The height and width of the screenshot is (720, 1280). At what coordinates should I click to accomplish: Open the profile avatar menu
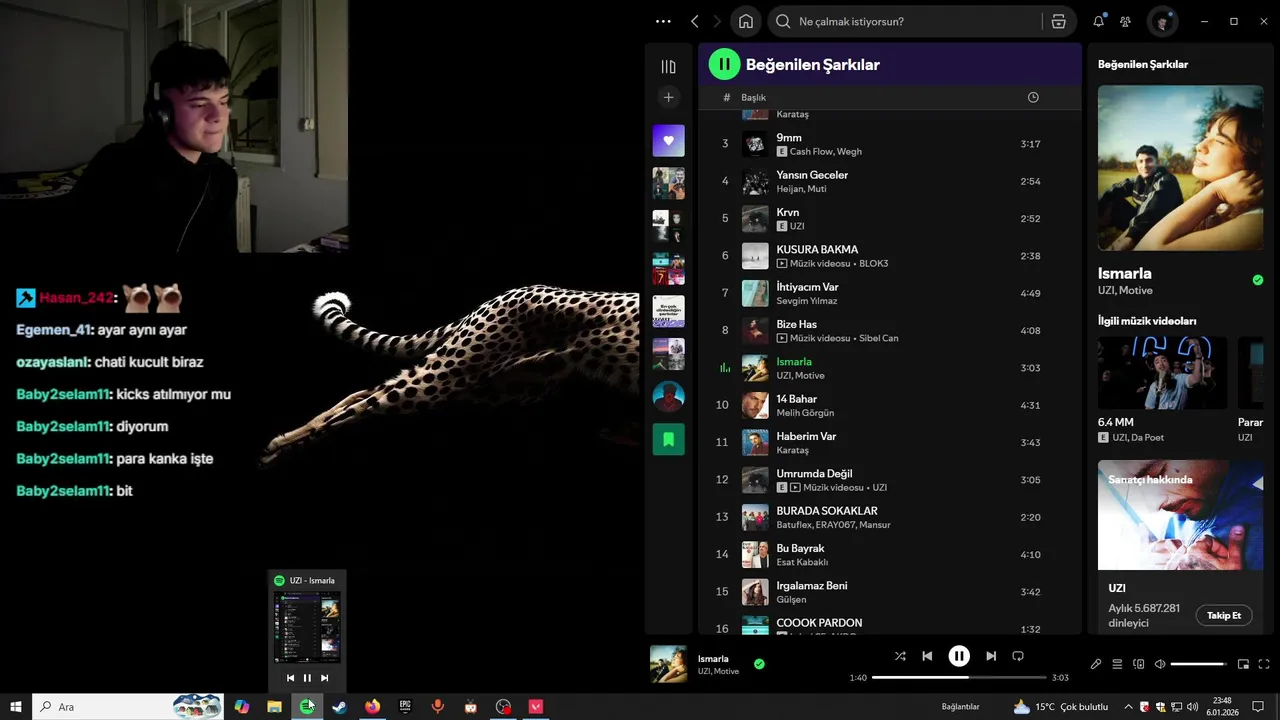[x=1162, y=21]
